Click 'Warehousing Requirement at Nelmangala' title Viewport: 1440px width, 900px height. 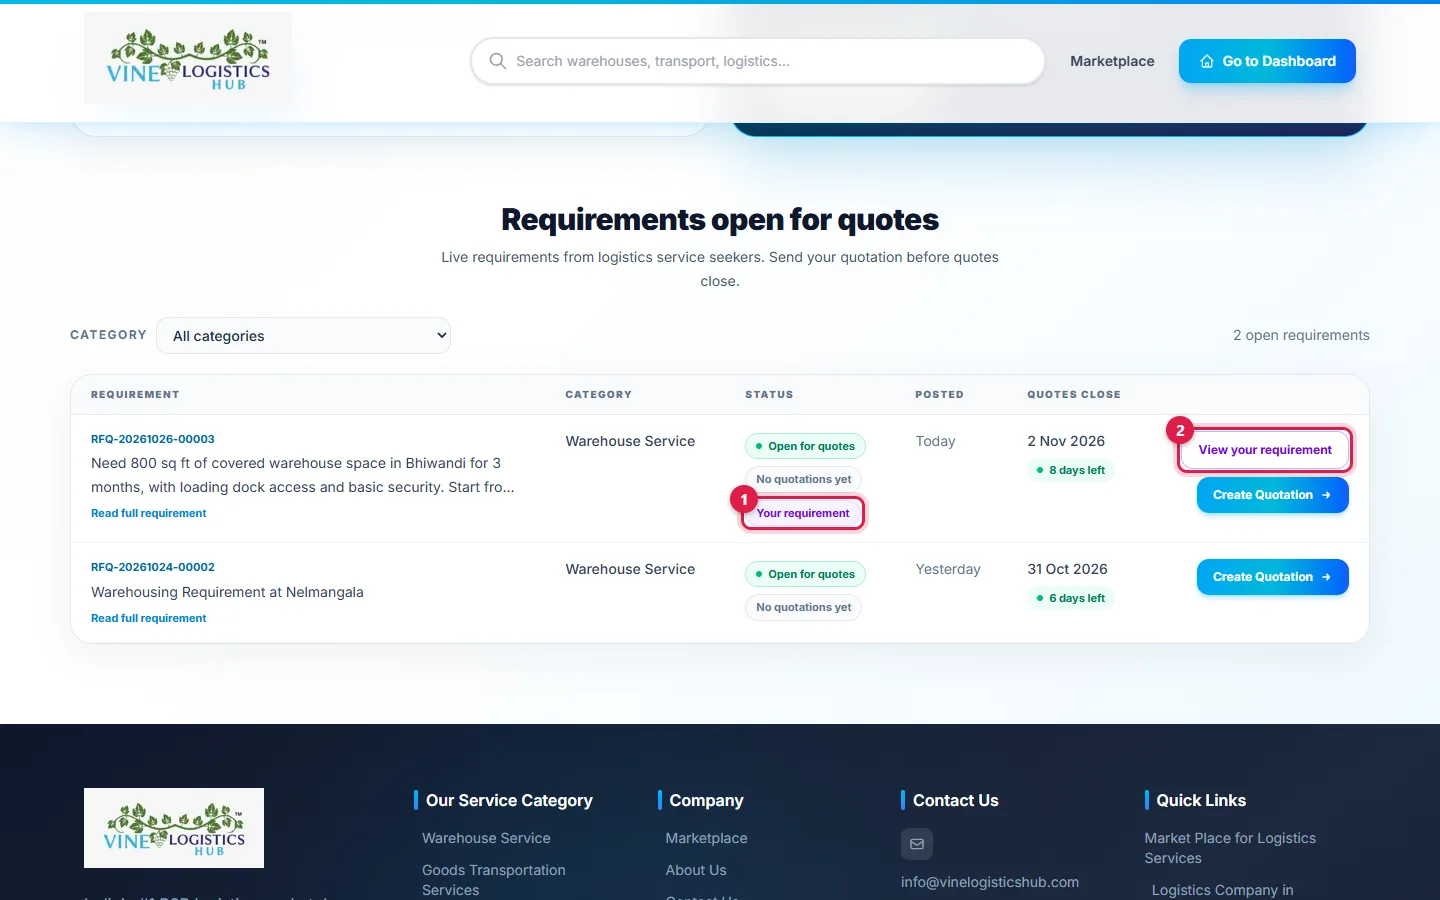227,592
